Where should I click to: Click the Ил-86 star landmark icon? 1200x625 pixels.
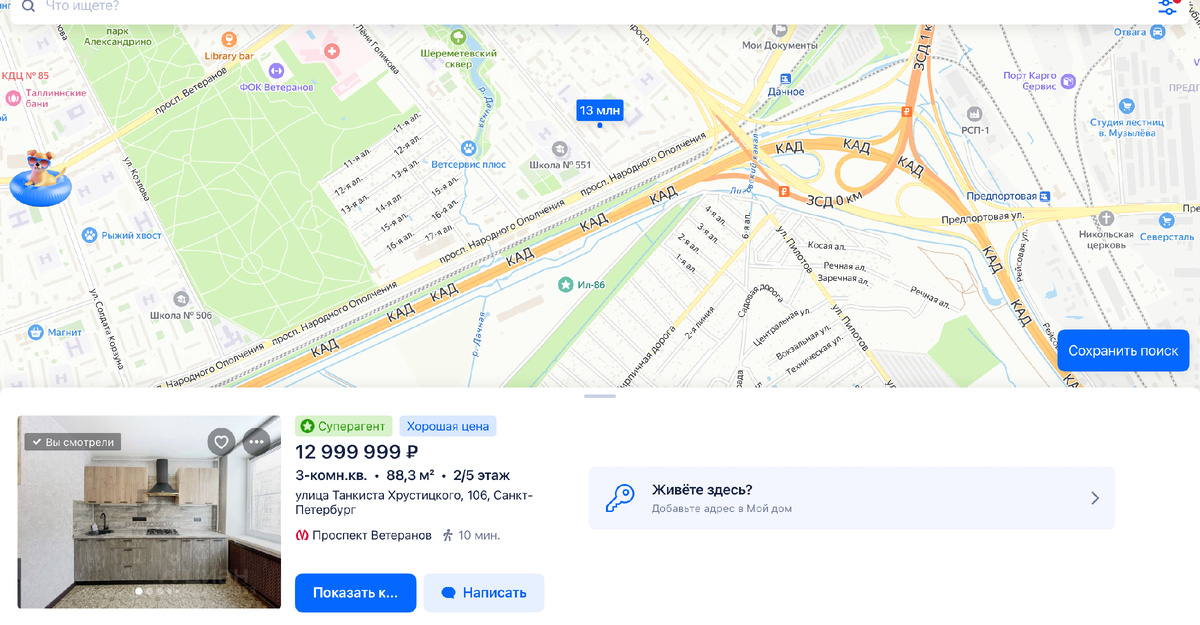tap(566, 285)
